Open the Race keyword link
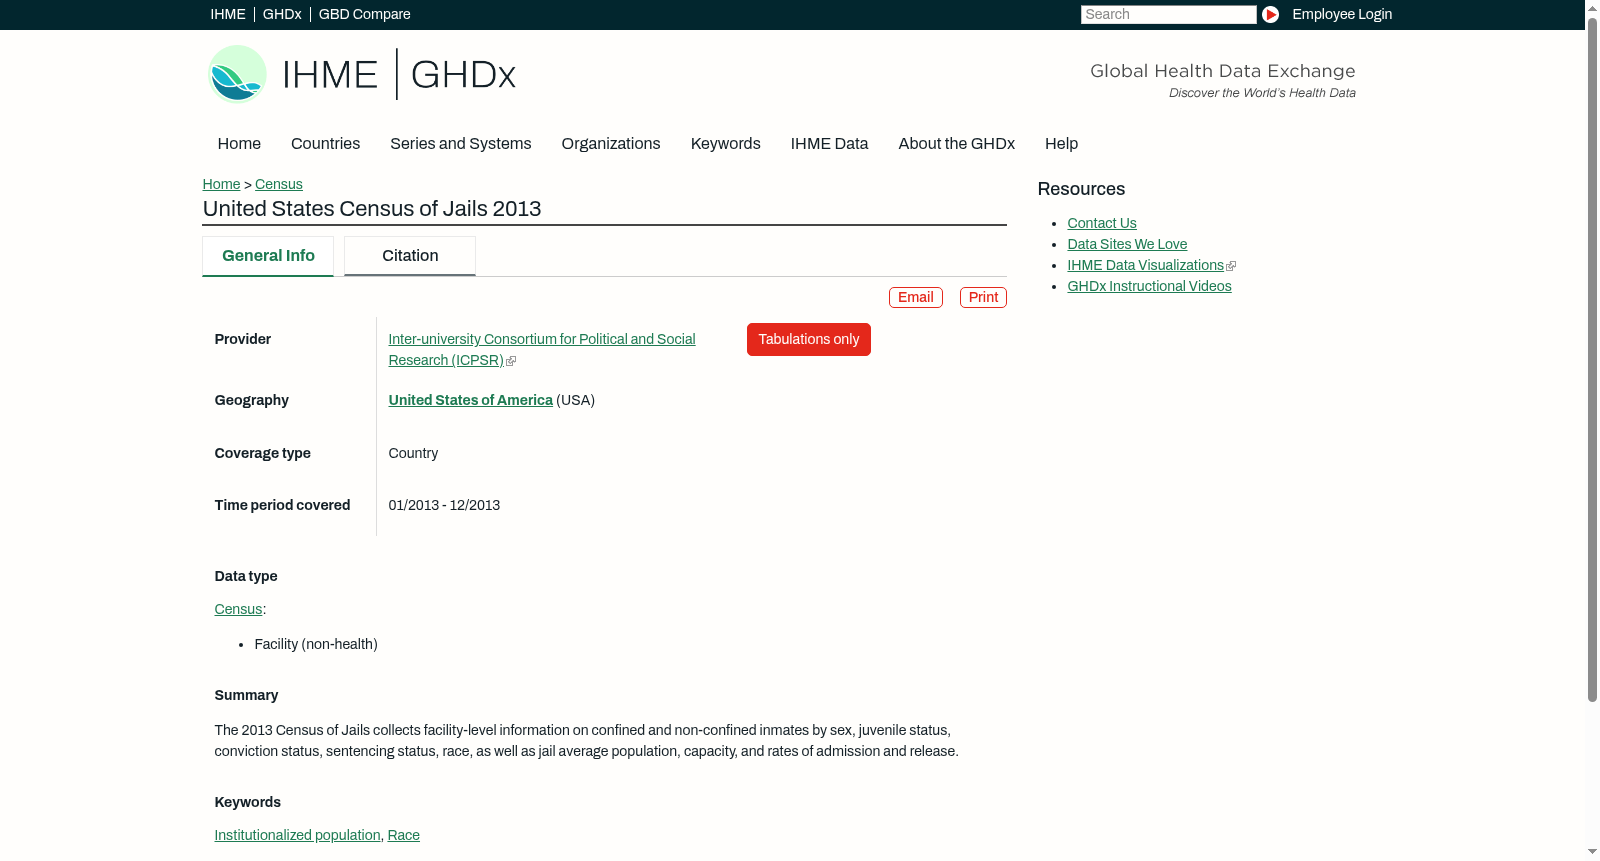The image size is (1600, 861). coord(404,835)
